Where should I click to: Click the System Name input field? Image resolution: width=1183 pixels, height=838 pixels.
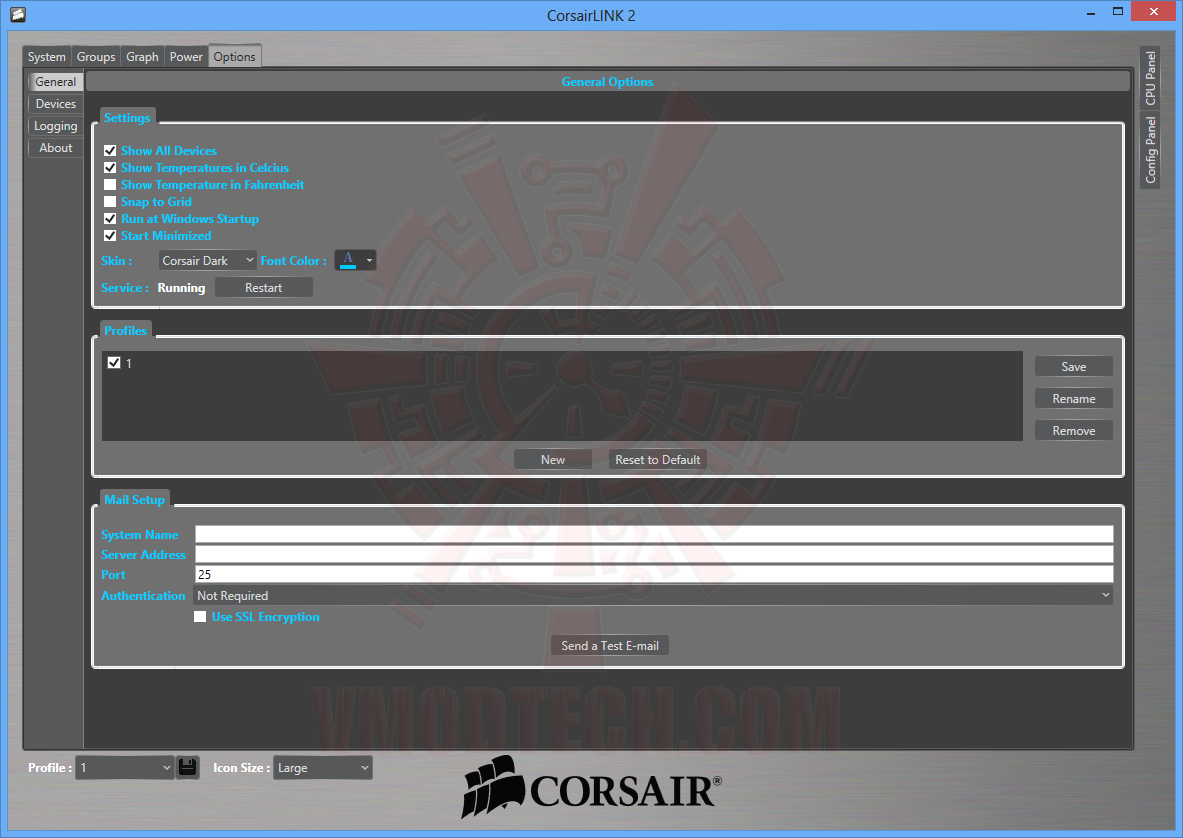pyautogui.click(x=654, y=535)
